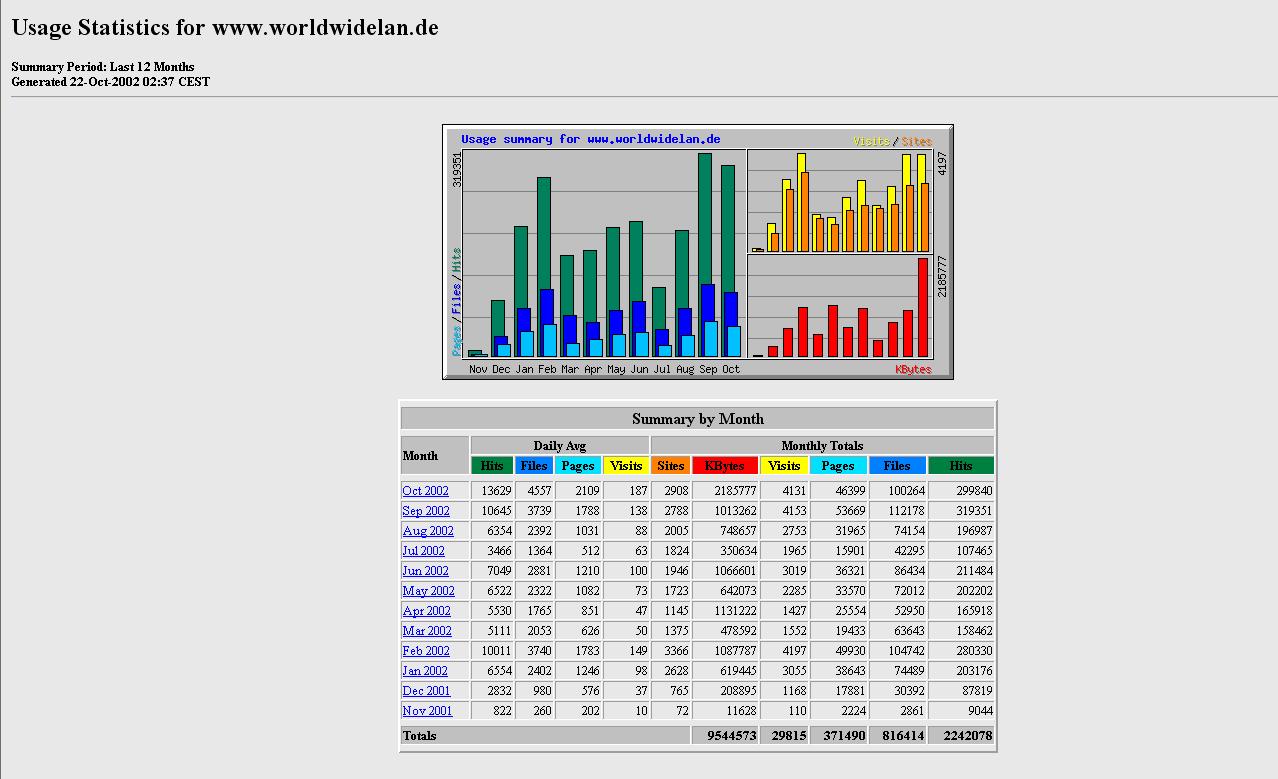Click the yellow Visits header under Monthly Totals
The image size is (1278, 779).
(x=784, y=466)
